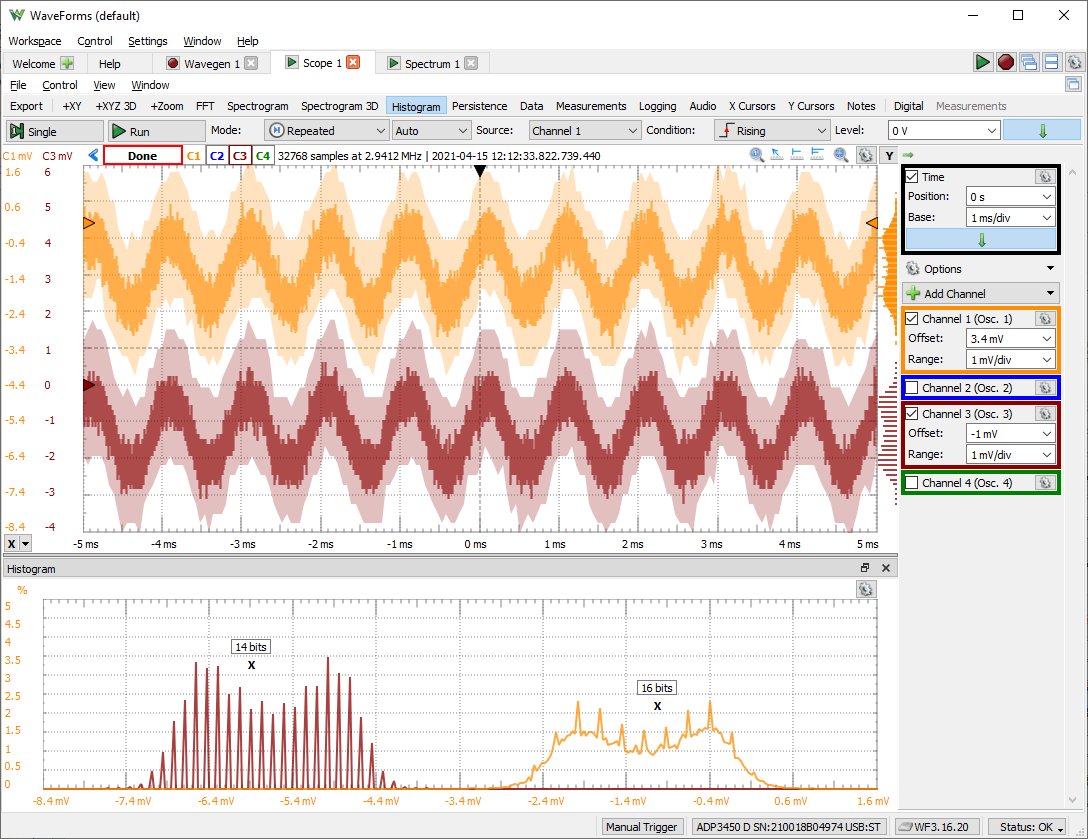Click the Single acquisition button
1088x839 pixels.
click(55, 131)
